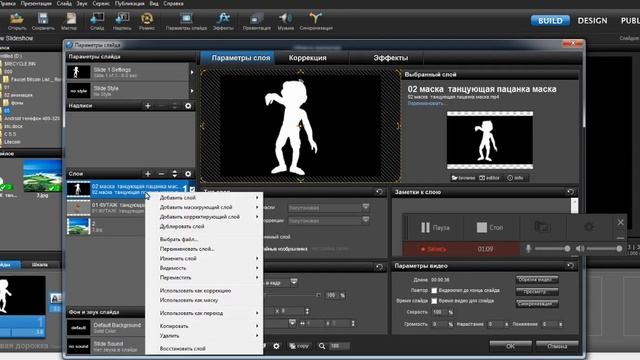Click the Стоп recorder button
The image size is (640, 360).
(x=490, y=227)
